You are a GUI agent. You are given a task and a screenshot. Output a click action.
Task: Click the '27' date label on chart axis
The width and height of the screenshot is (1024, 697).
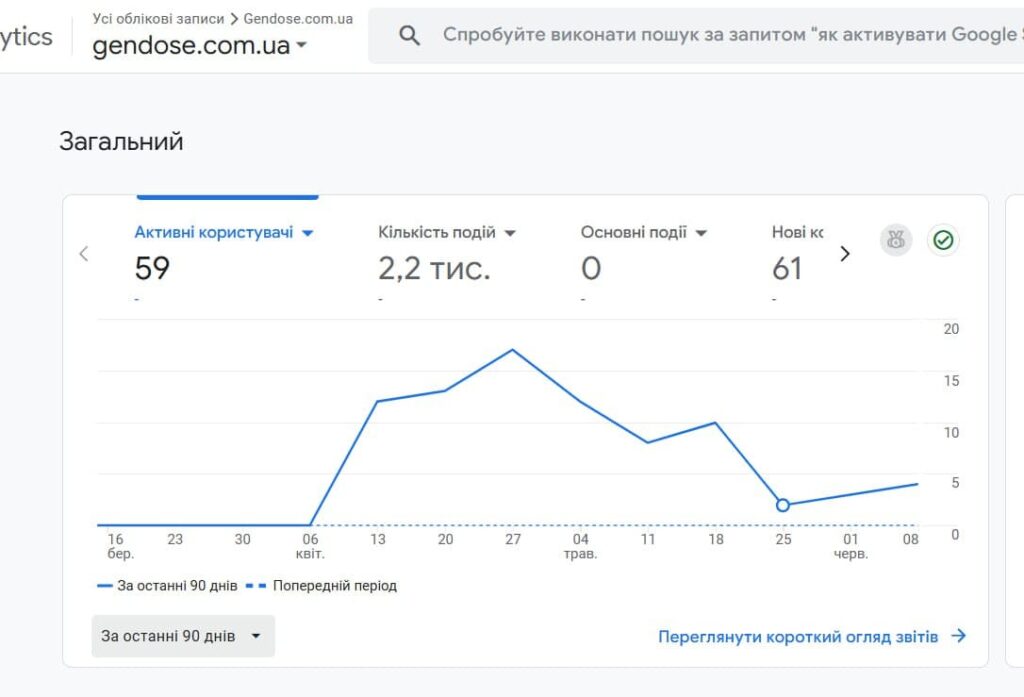pyautogui.click(x=513, y=539)
